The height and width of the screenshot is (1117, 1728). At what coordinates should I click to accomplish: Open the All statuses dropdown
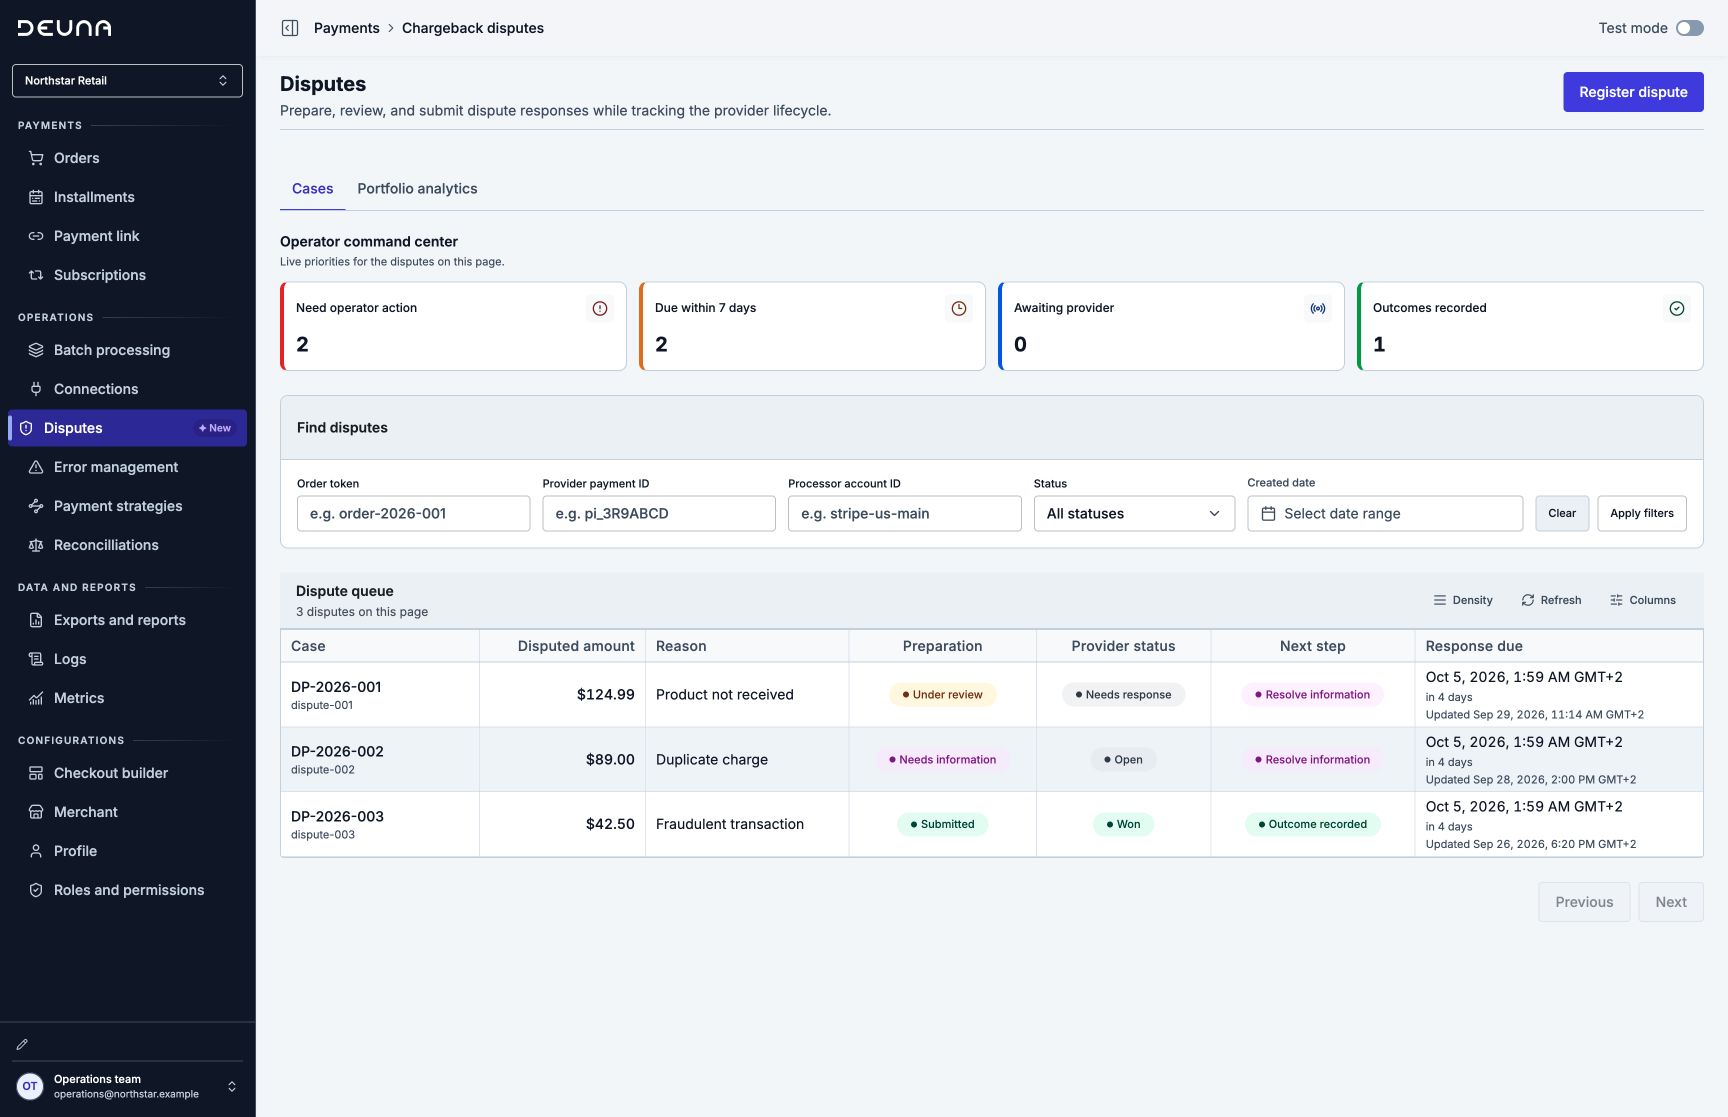[x=1134, y=513]
